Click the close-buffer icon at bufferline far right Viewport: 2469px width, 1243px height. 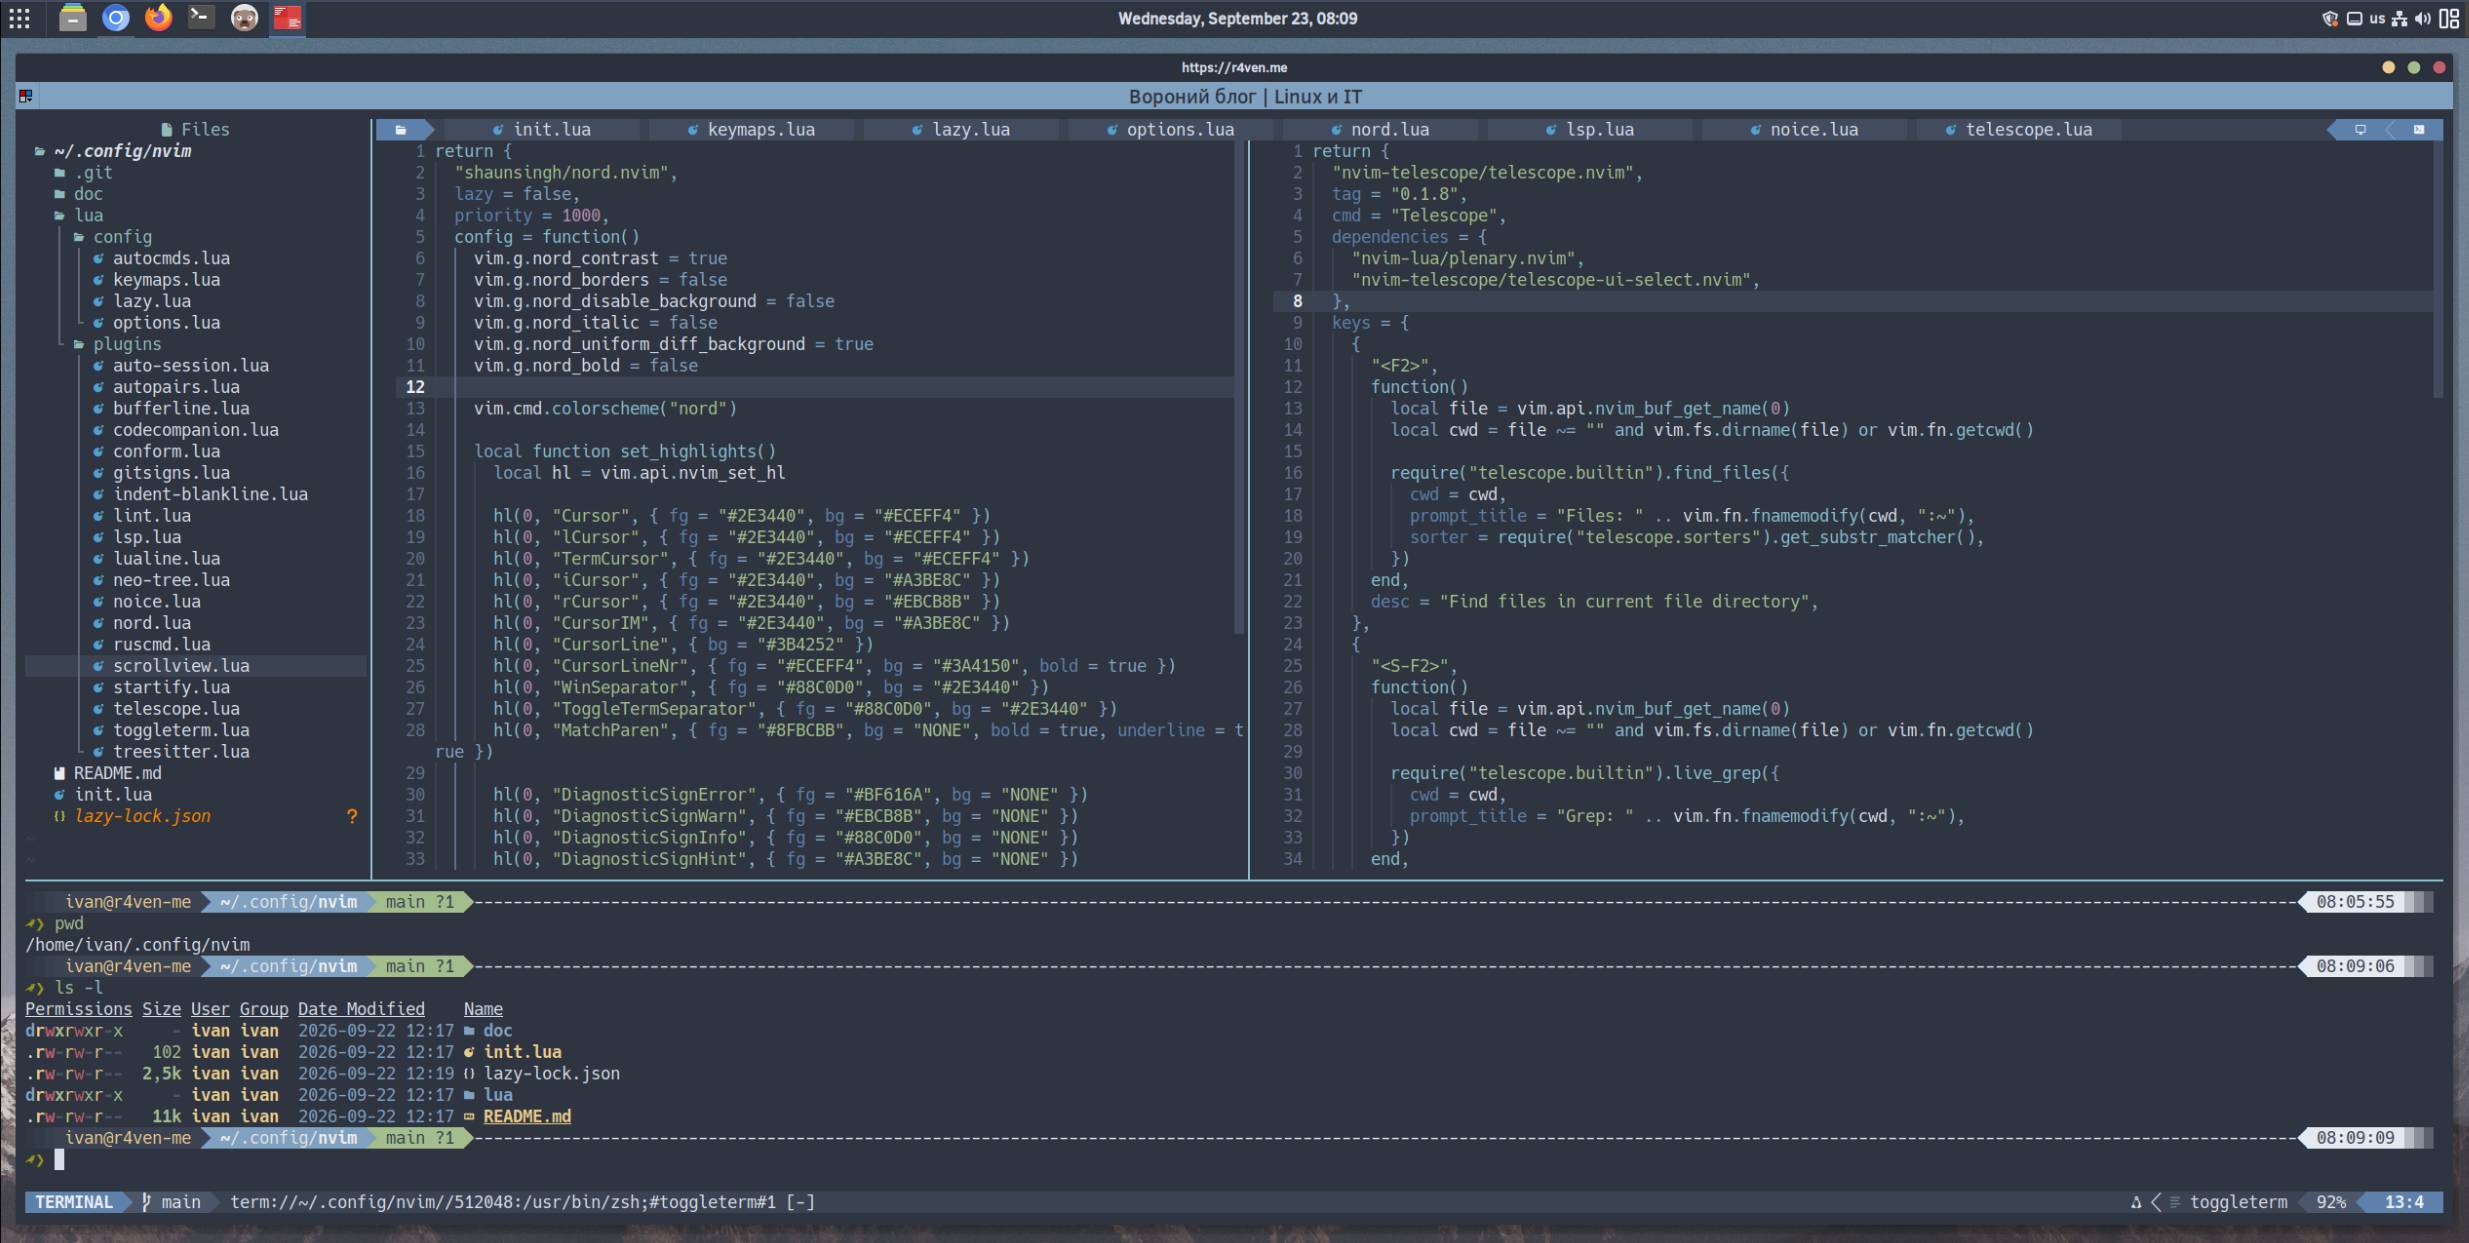[x=2419, y=129]
